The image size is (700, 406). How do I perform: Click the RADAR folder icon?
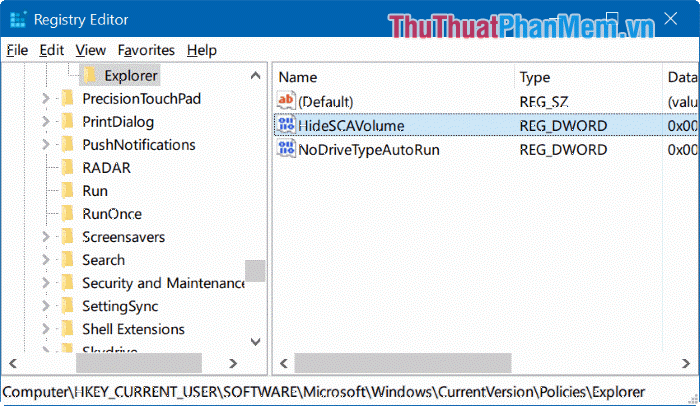pos(67,168)
